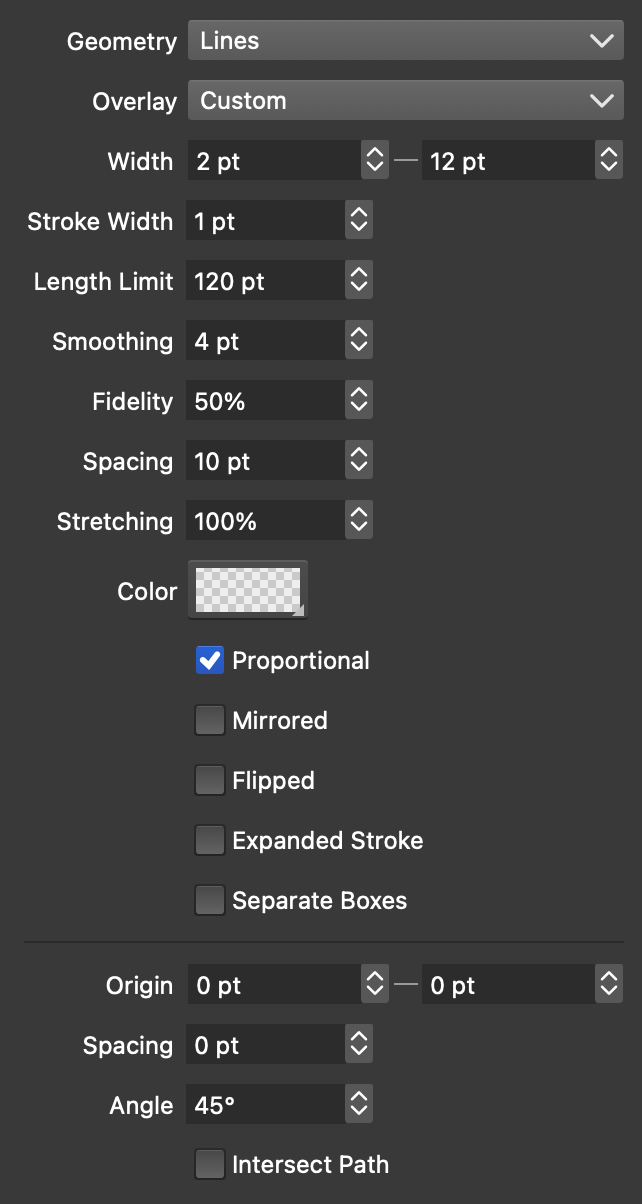This screenshot has height=1204, width=642.
Task: Enable the Mirrored checkbox
Action: pos(210,721)
